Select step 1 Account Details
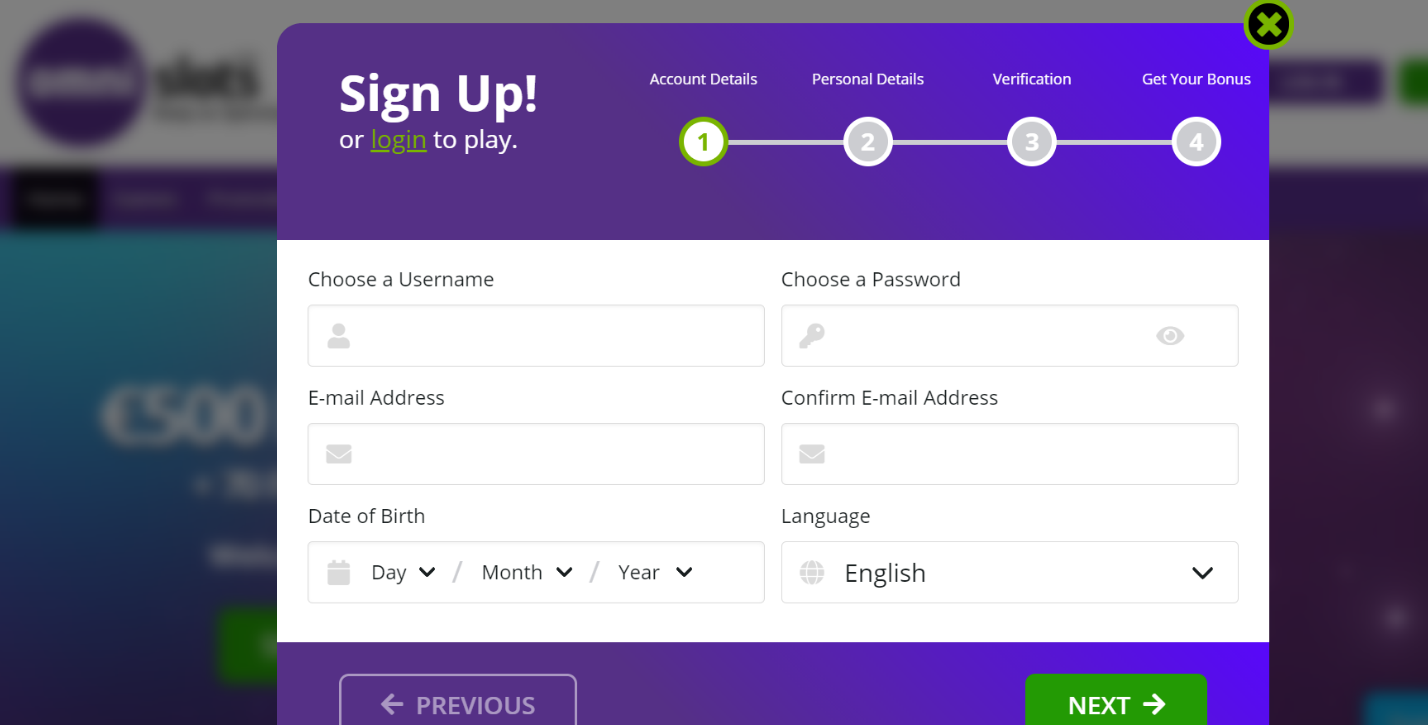Image resolution: width=1428 pixels, height=725 pixels. coord(703,142)
